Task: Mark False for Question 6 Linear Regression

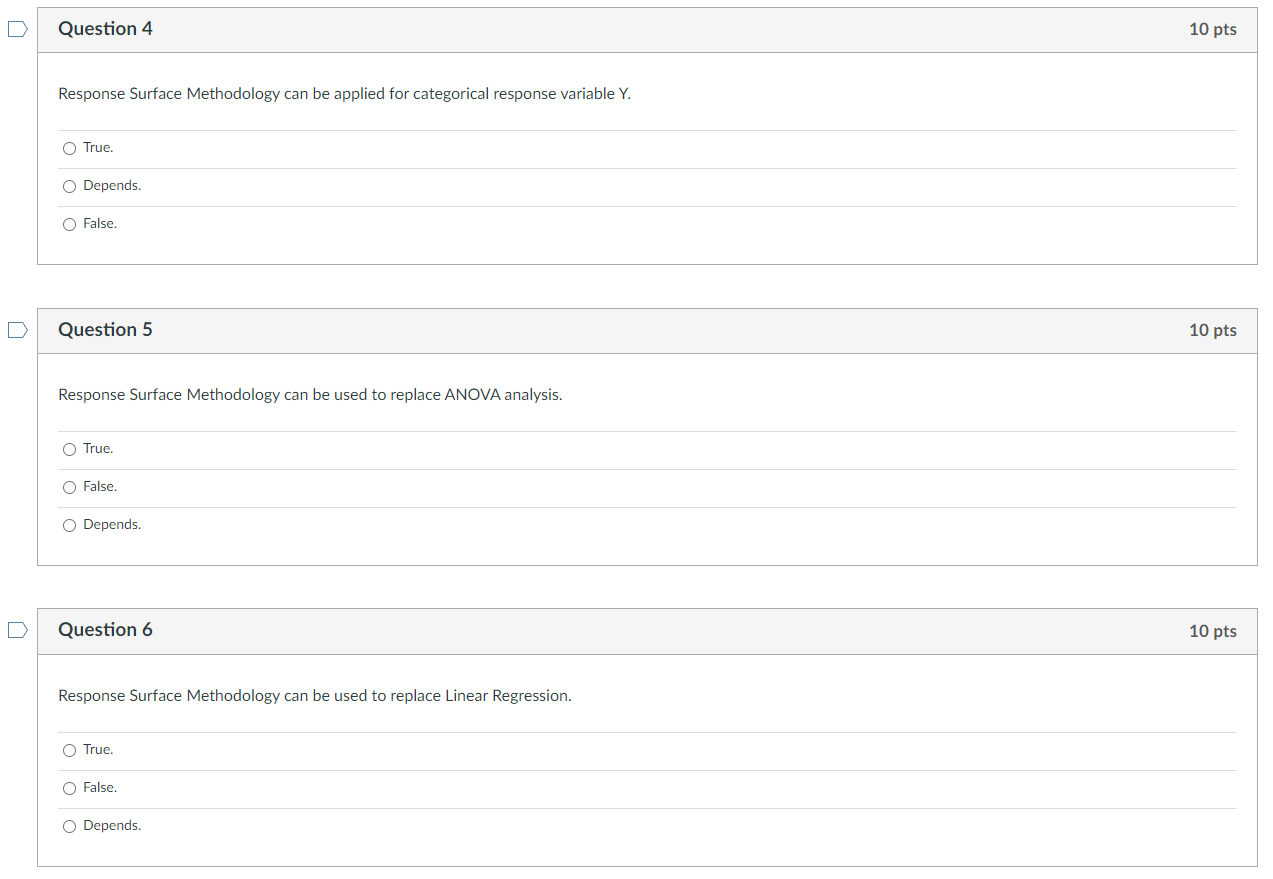Action: 69,788
